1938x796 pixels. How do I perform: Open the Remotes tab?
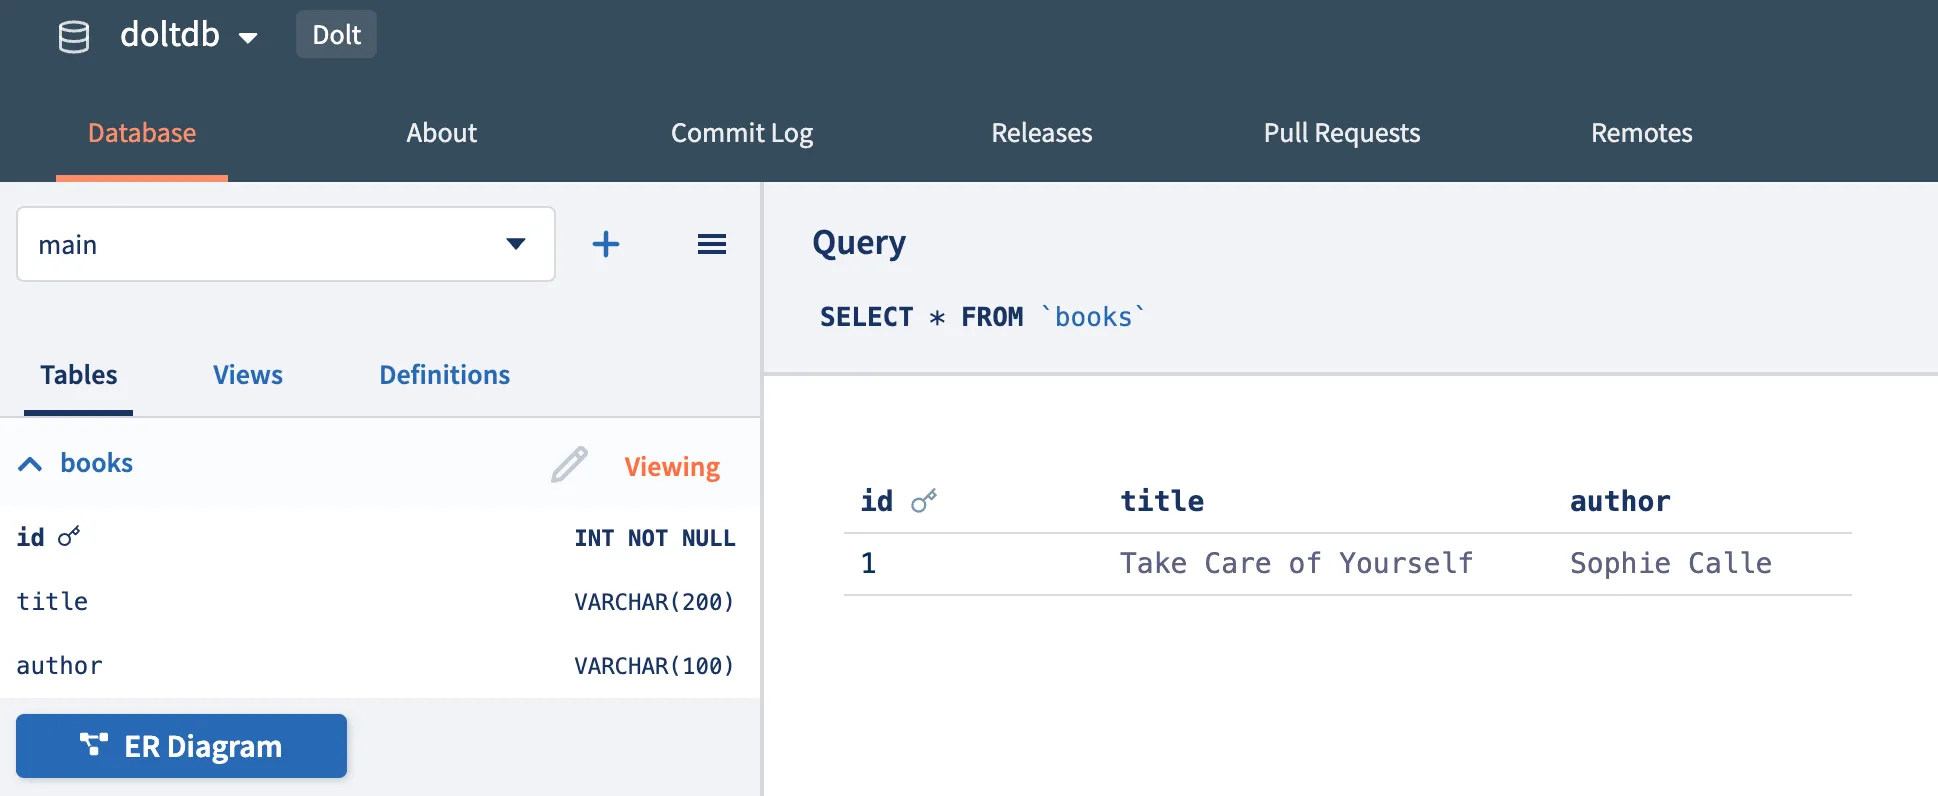(1641, 133)
